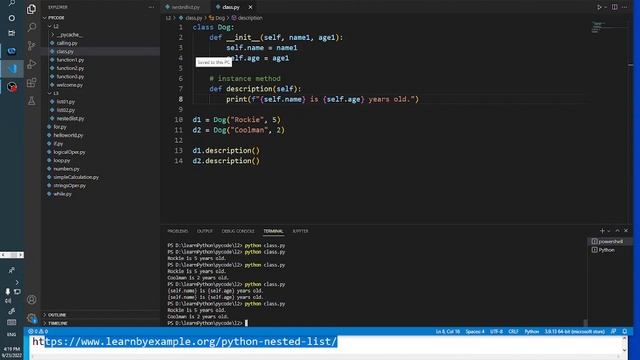Click the feedback icon in status bar
This screenshot has height=360, width=640.
coord(613,331)
